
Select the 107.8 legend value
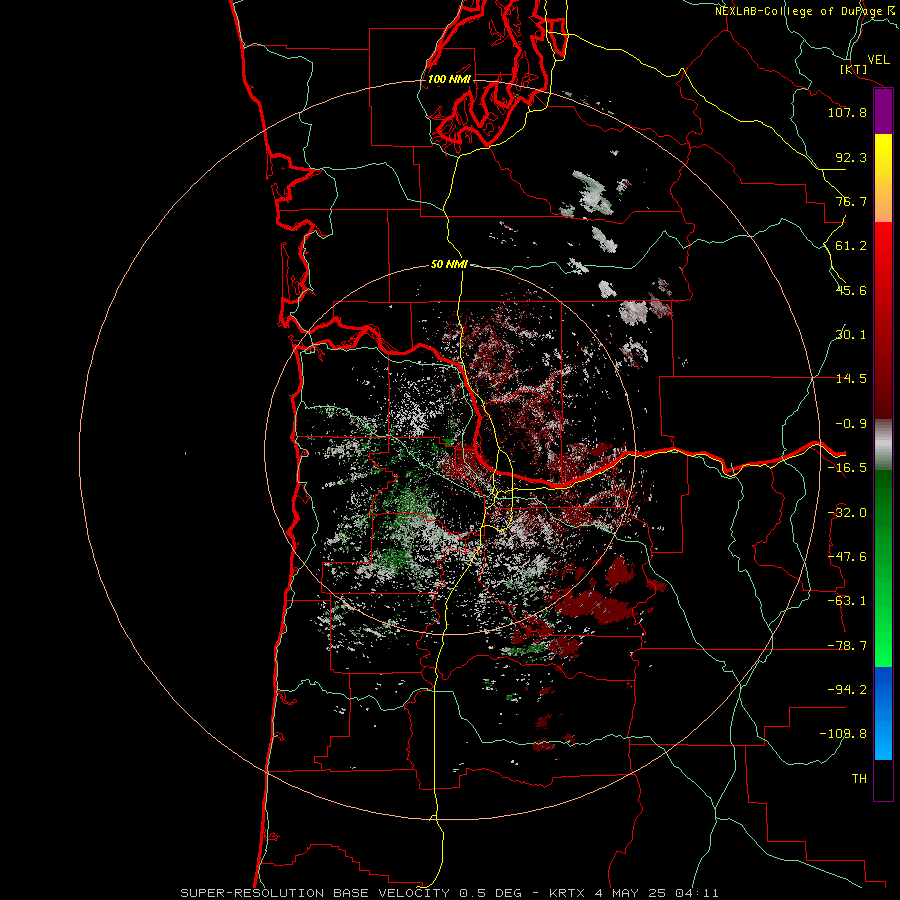tap(847, 112)
